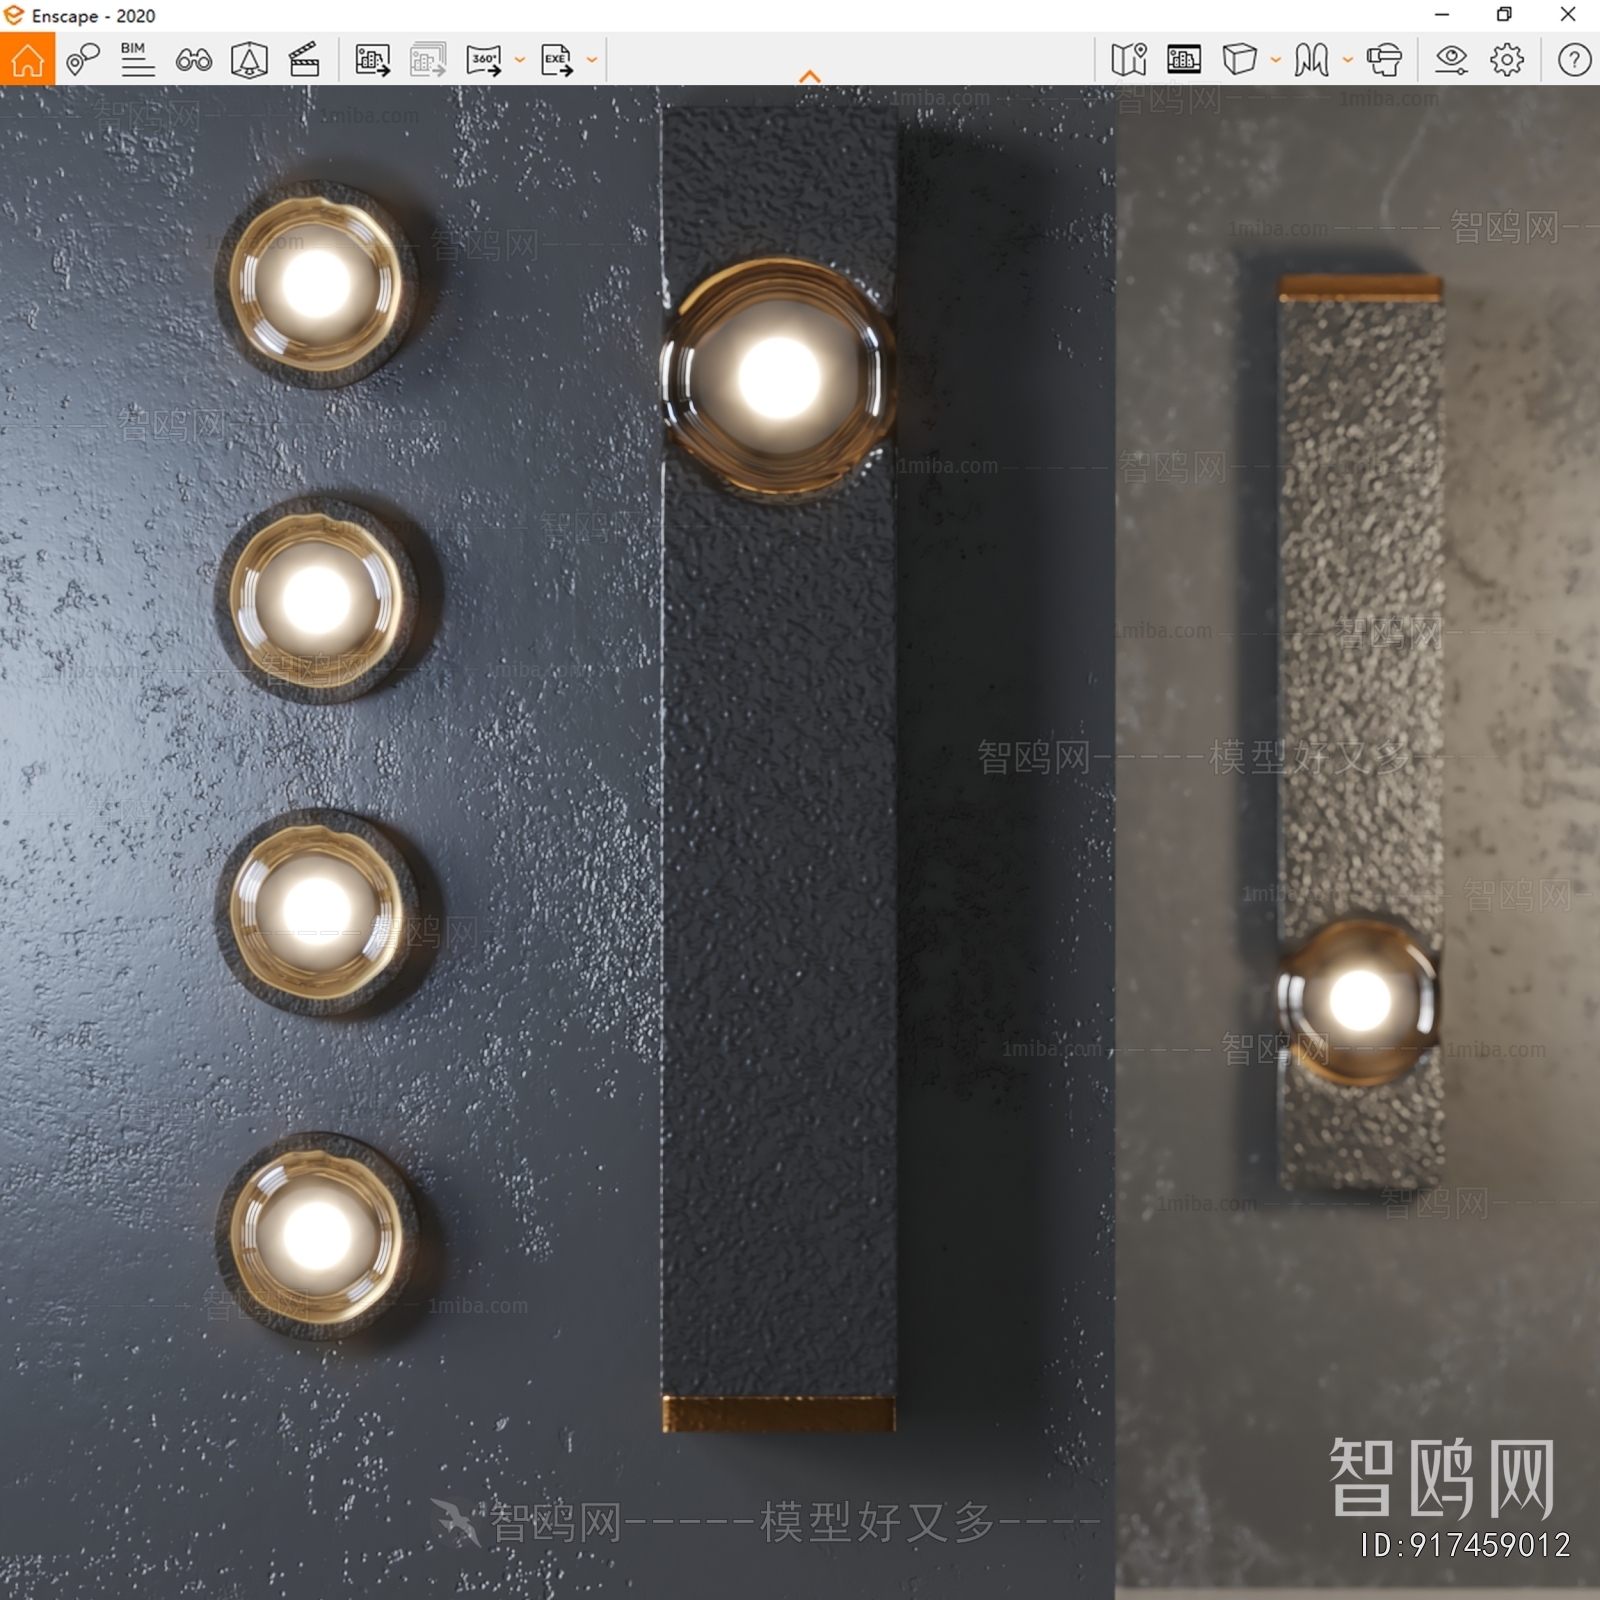The height and width of the screenshot is (1600, 1600).
Task: Click the Screenshot export icon
Action: 372,60
